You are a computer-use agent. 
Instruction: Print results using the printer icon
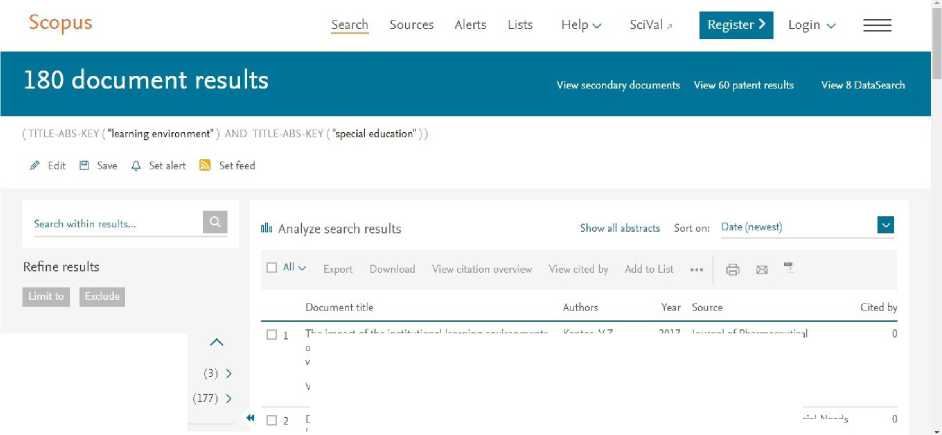coord(733,269)
